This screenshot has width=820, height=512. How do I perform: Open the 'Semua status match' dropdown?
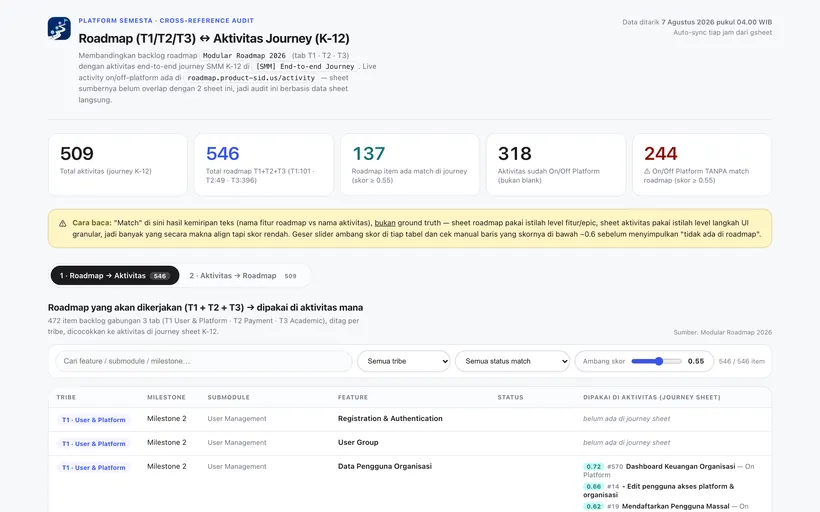(x=512, y=361)
